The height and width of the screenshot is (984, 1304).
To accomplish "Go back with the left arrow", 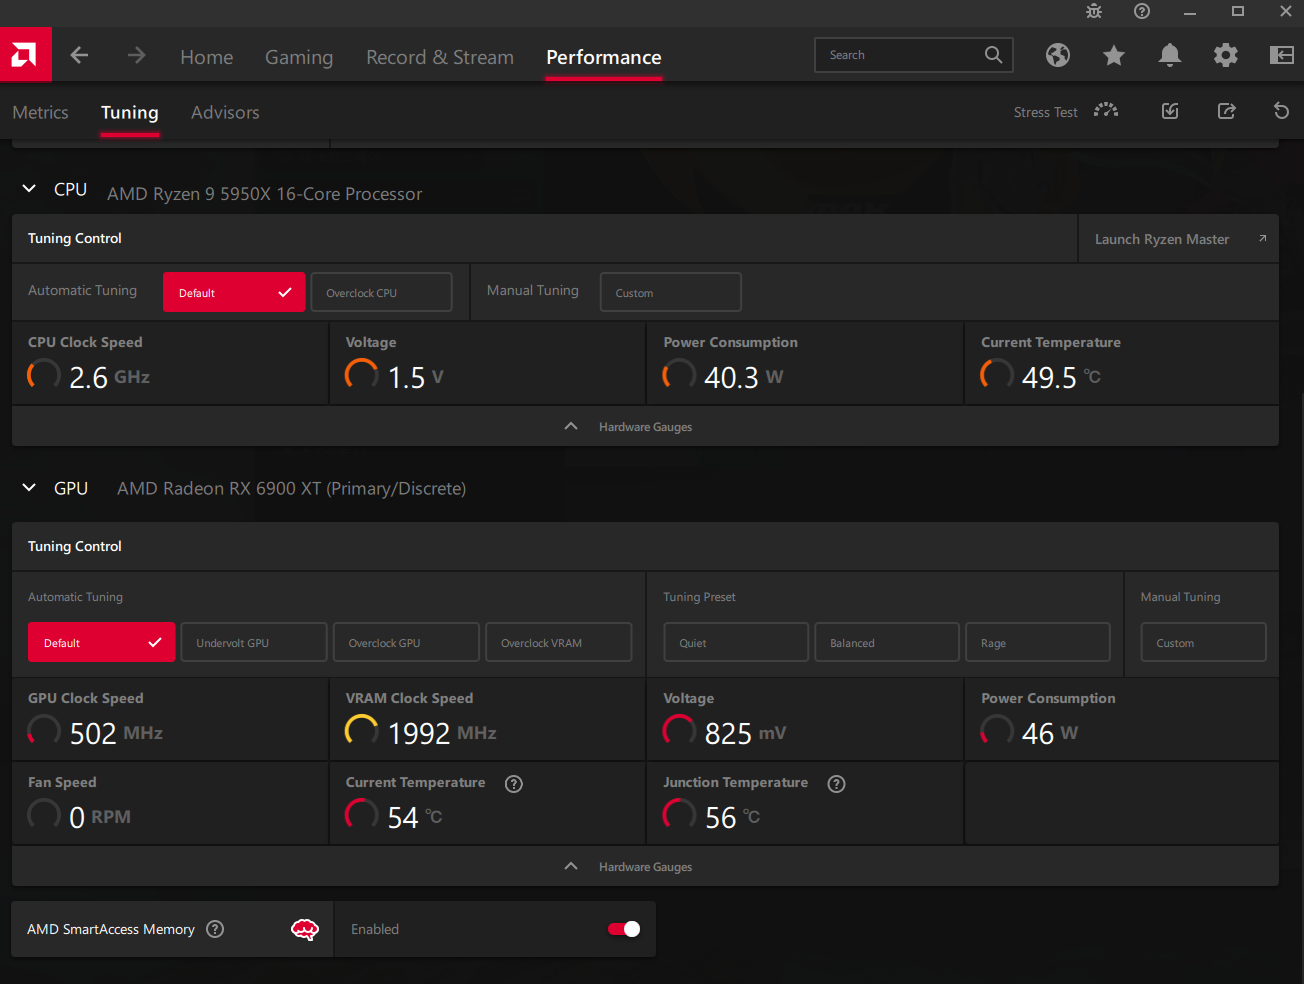I will pos(80,56).
